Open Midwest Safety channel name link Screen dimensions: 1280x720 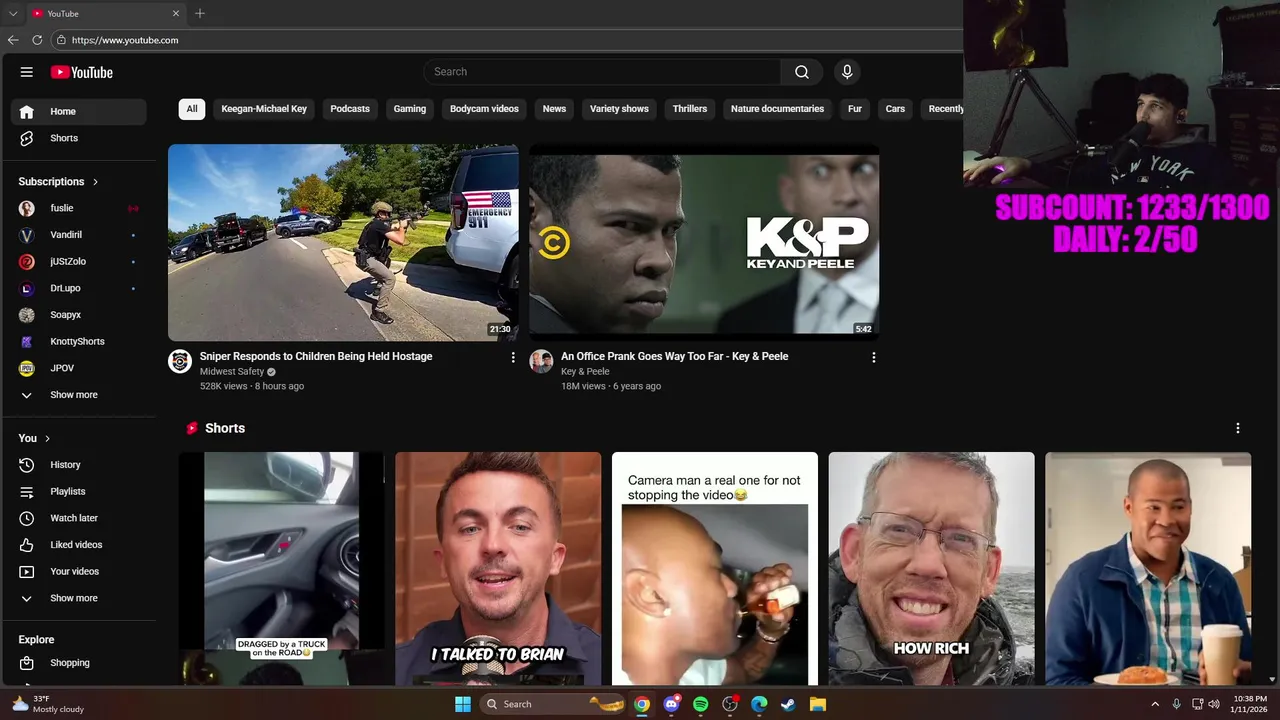click(232, 372)
